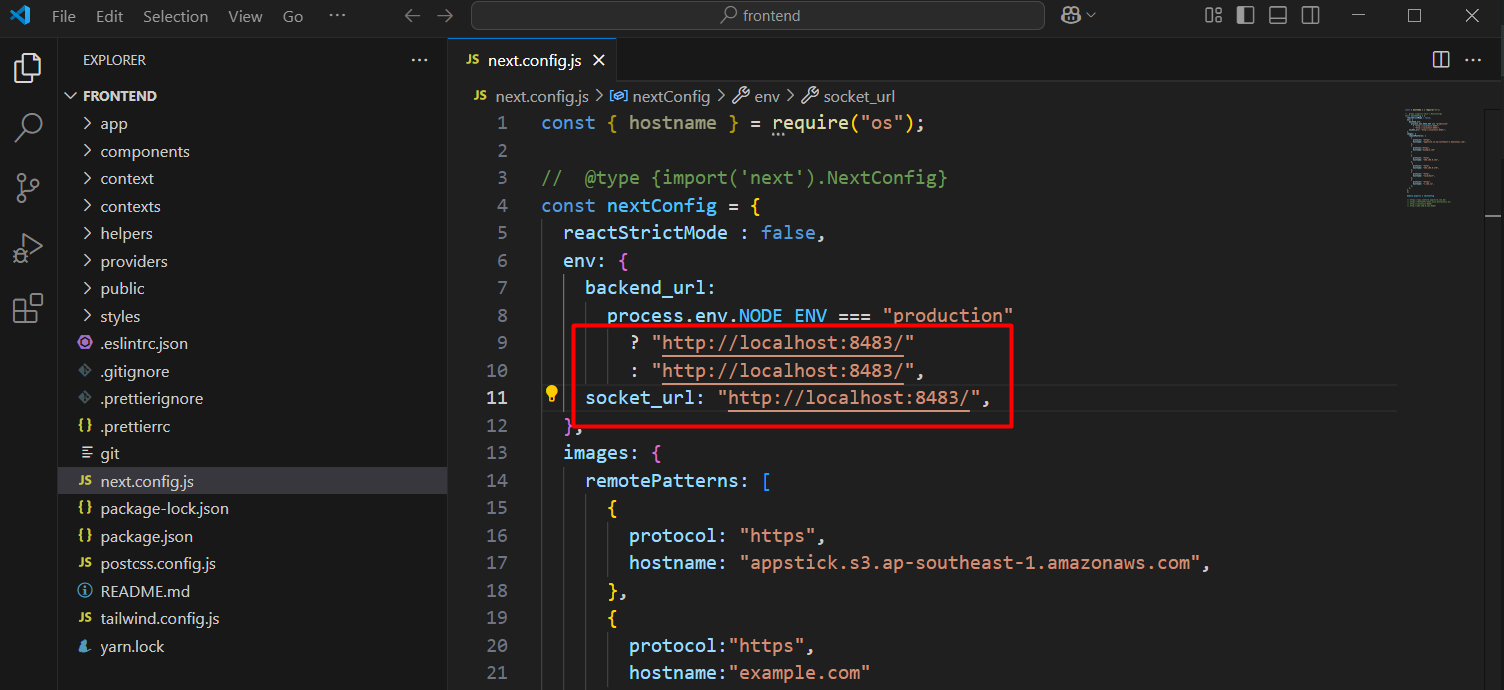Click the localhost URL on line 9

[783, 343]
